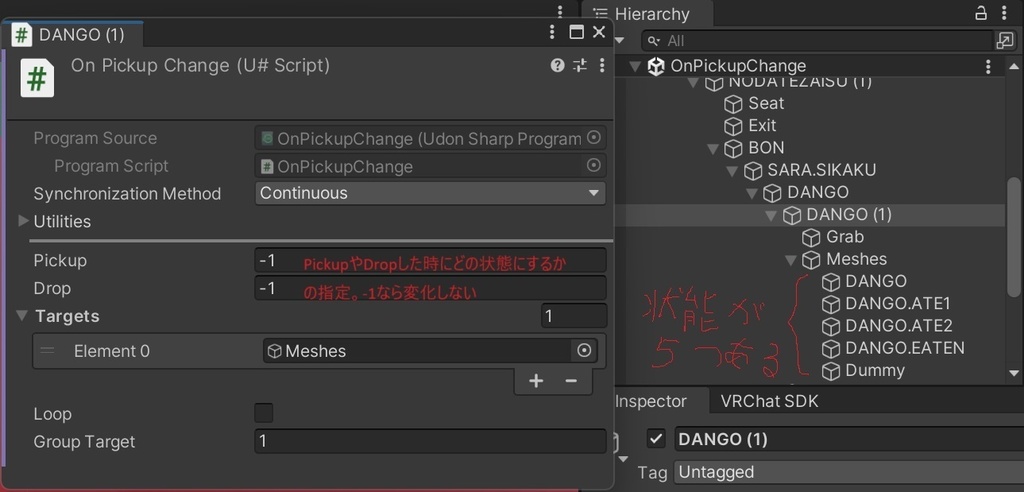Click the search magnifier in Hierarchy search
Viewport: 1024px width, 492px height.
click(654, 41)
